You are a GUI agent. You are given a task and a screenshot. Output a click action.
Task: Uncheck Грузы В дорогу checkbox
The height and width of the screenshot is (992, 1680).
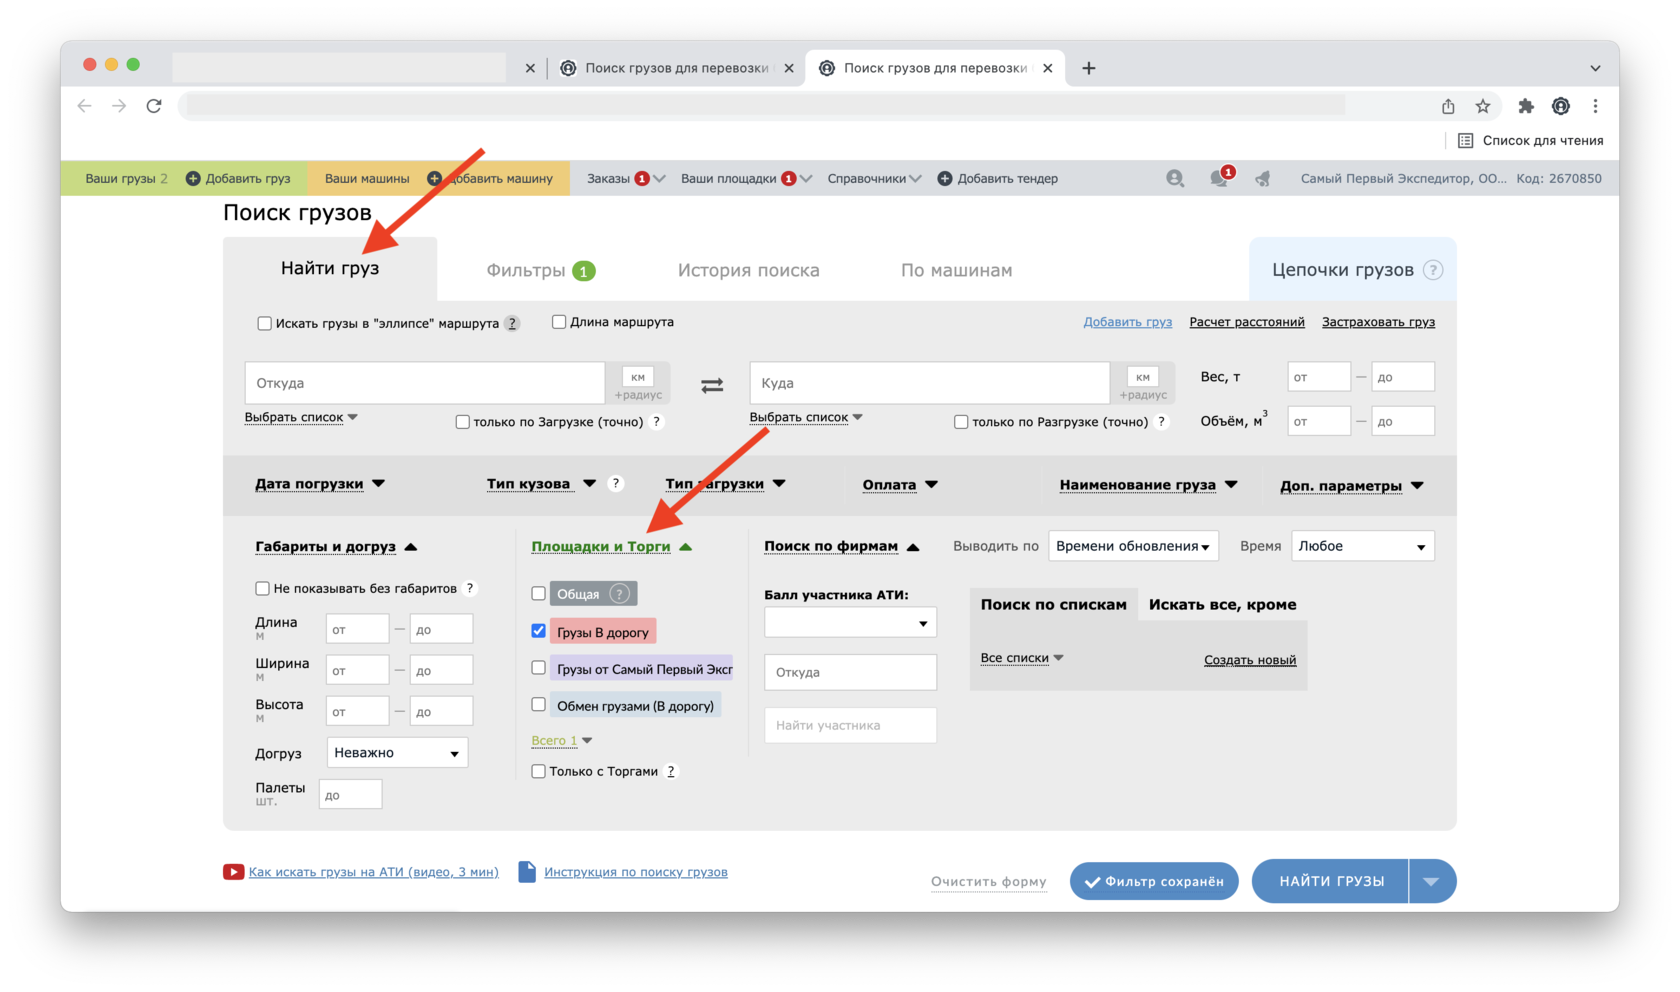[538, 631]
